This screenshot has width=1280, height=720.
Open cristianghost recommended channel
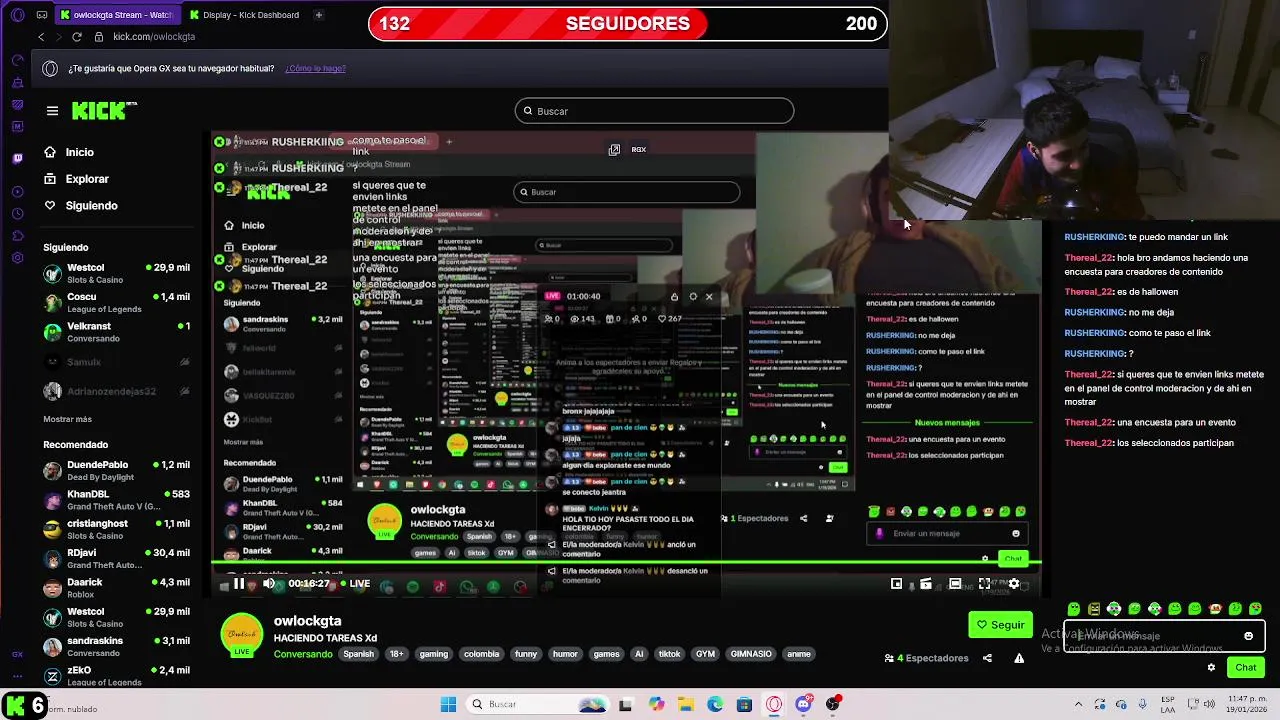tap(116, 529)
